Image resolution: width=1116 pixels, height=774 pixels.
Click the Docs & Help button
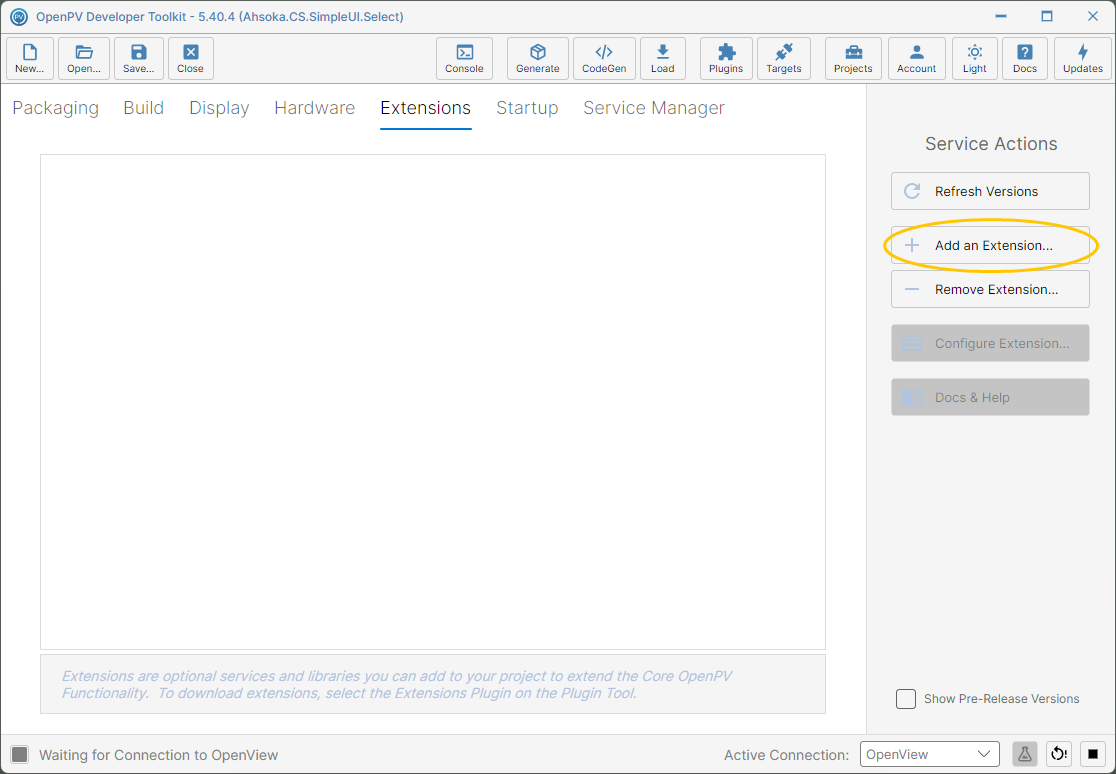(x=990, y=397)
